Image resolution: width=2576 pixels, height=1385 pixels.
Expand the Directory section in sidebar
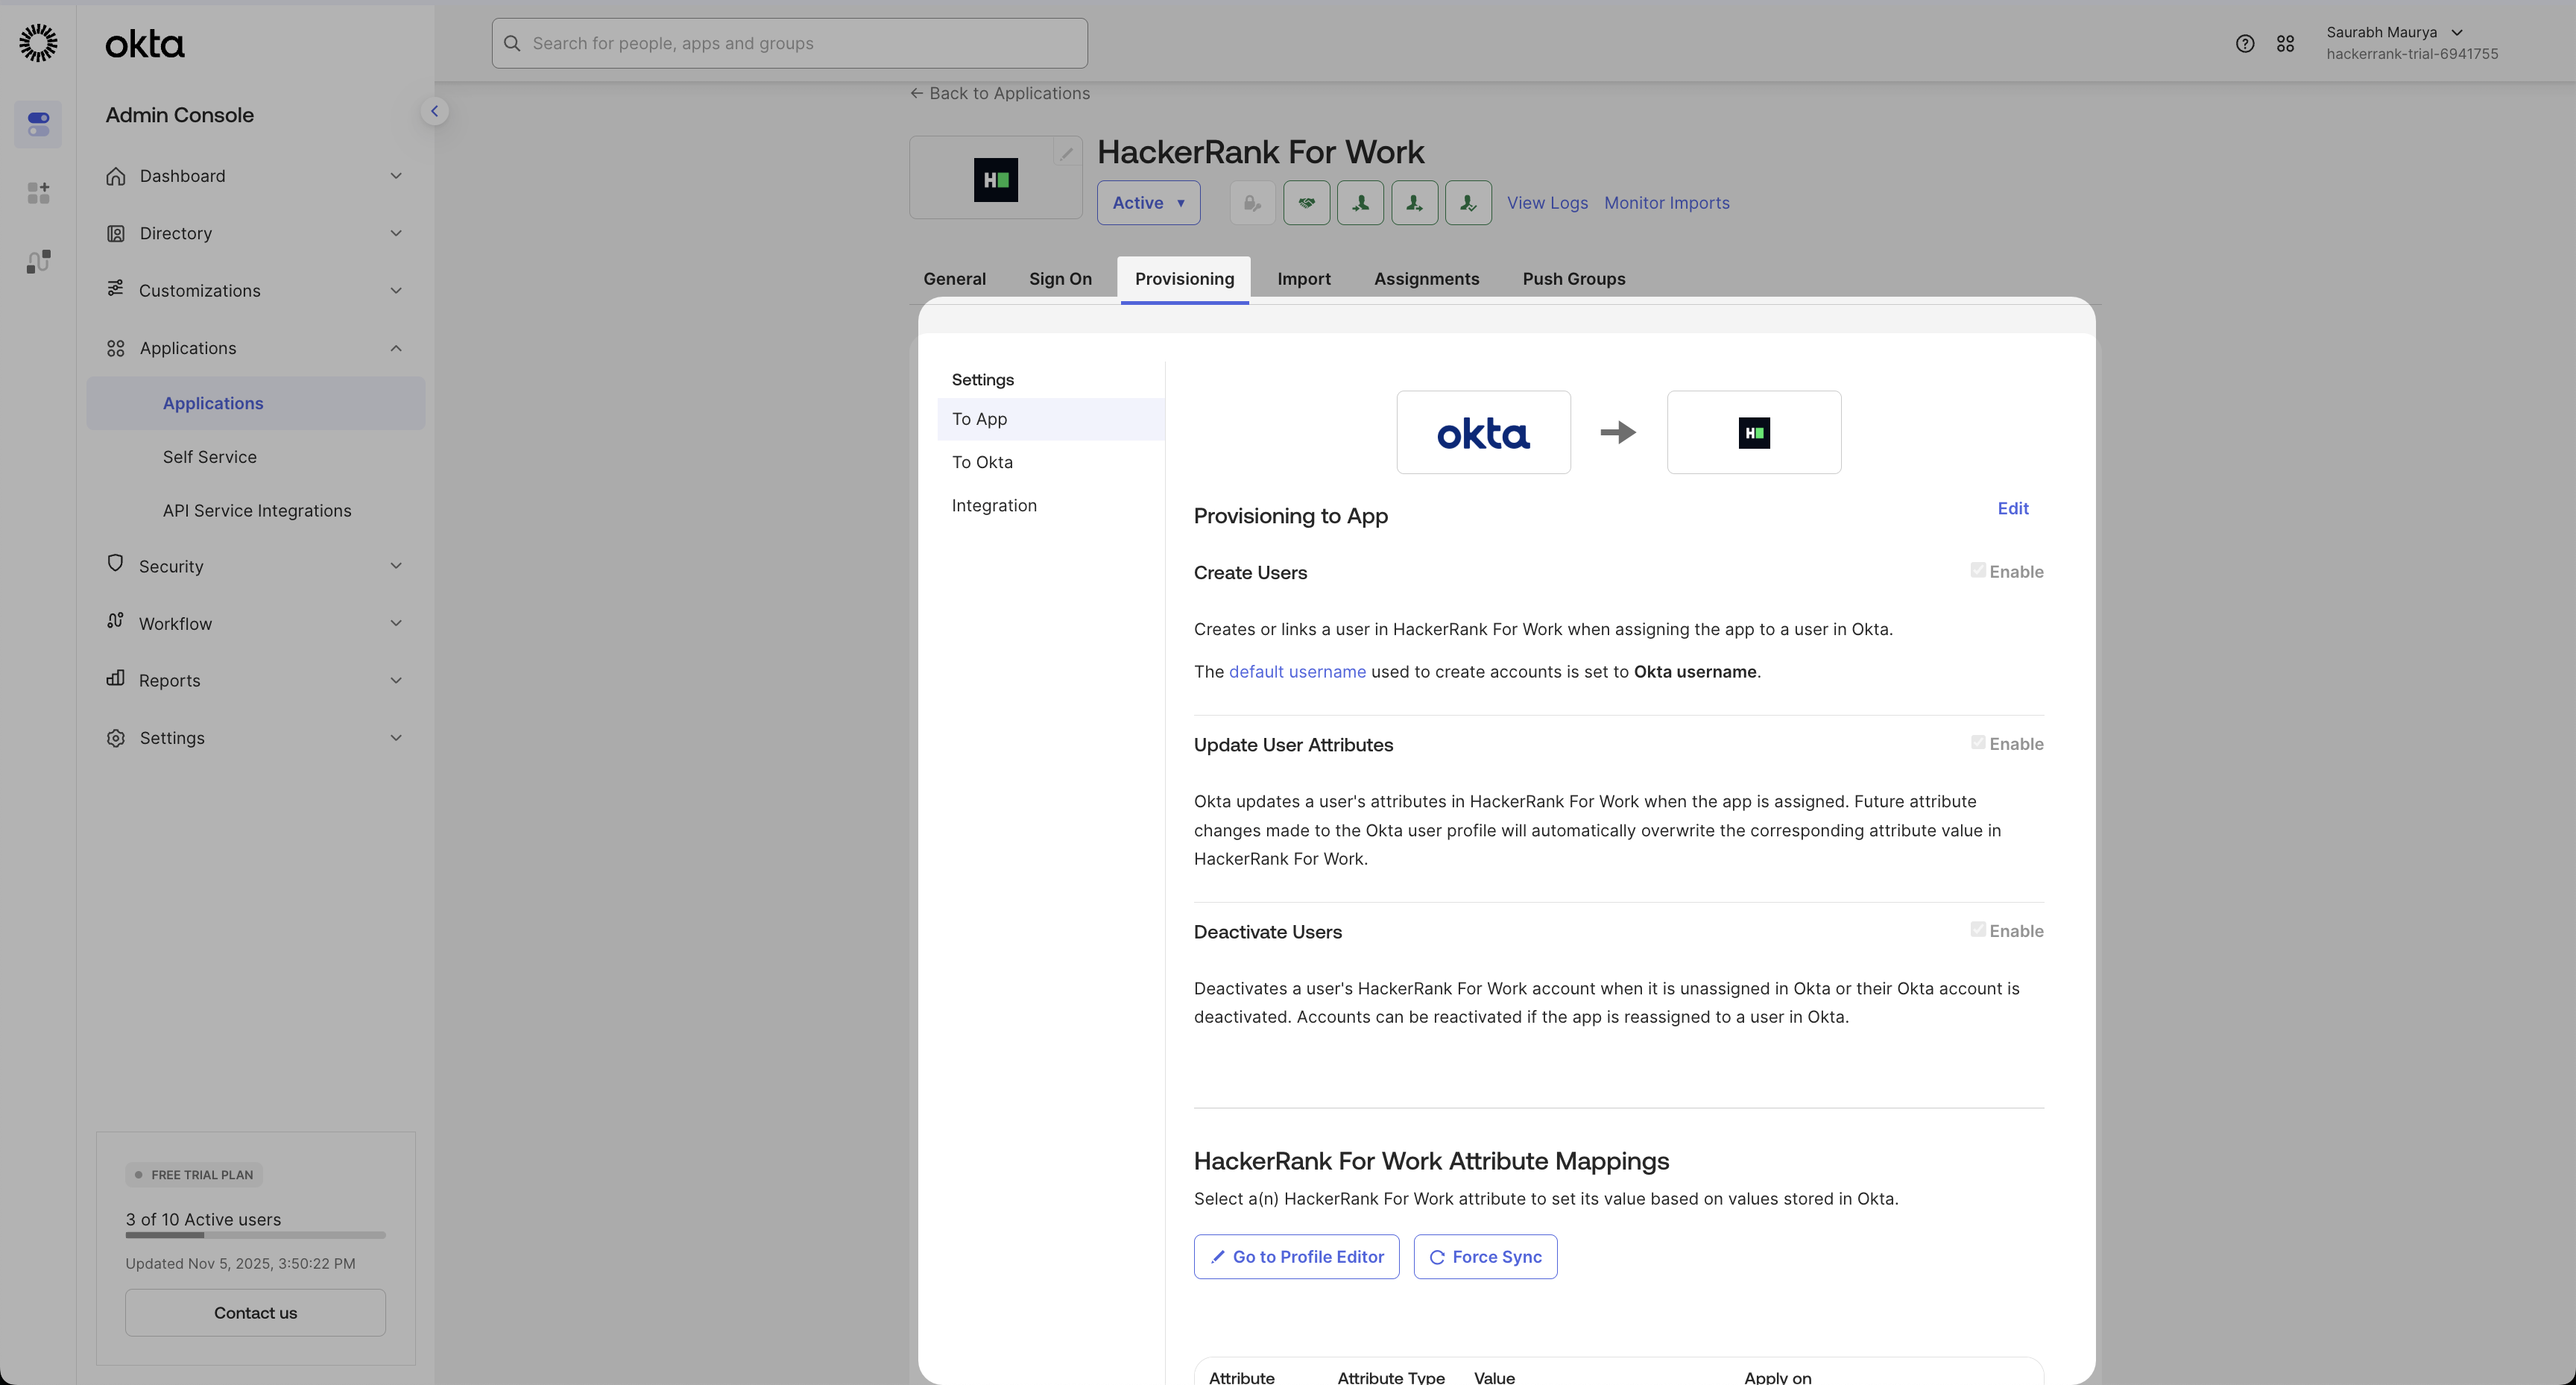(254, 233)
